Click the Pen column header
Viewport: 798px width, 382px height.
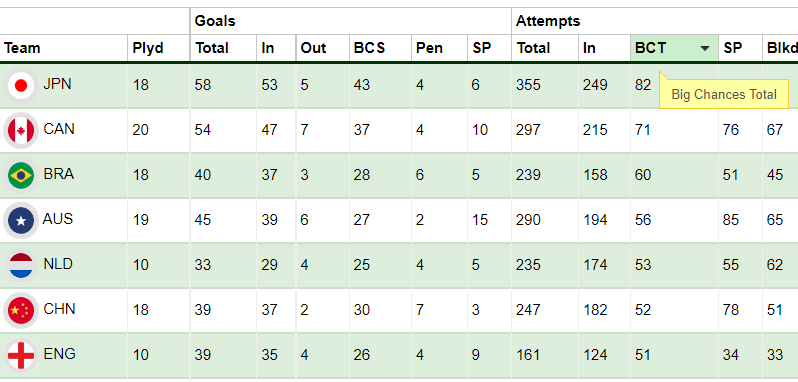tap(429, 48)
